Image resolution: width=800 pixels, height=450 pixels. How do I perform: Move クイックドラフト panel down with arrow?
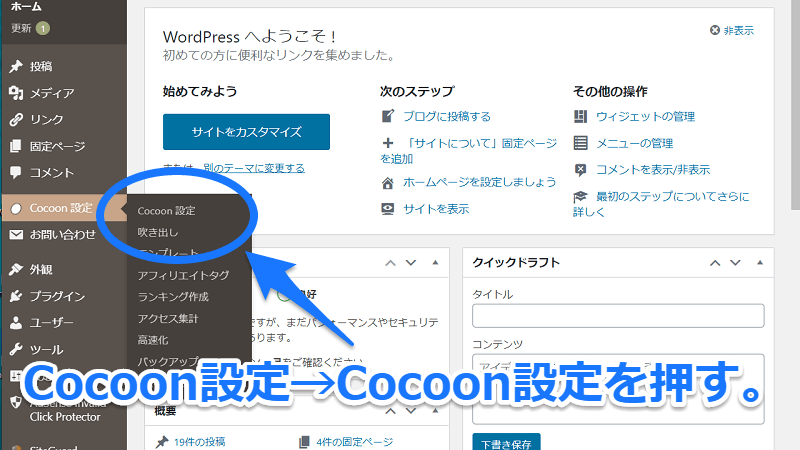point(735,263)
